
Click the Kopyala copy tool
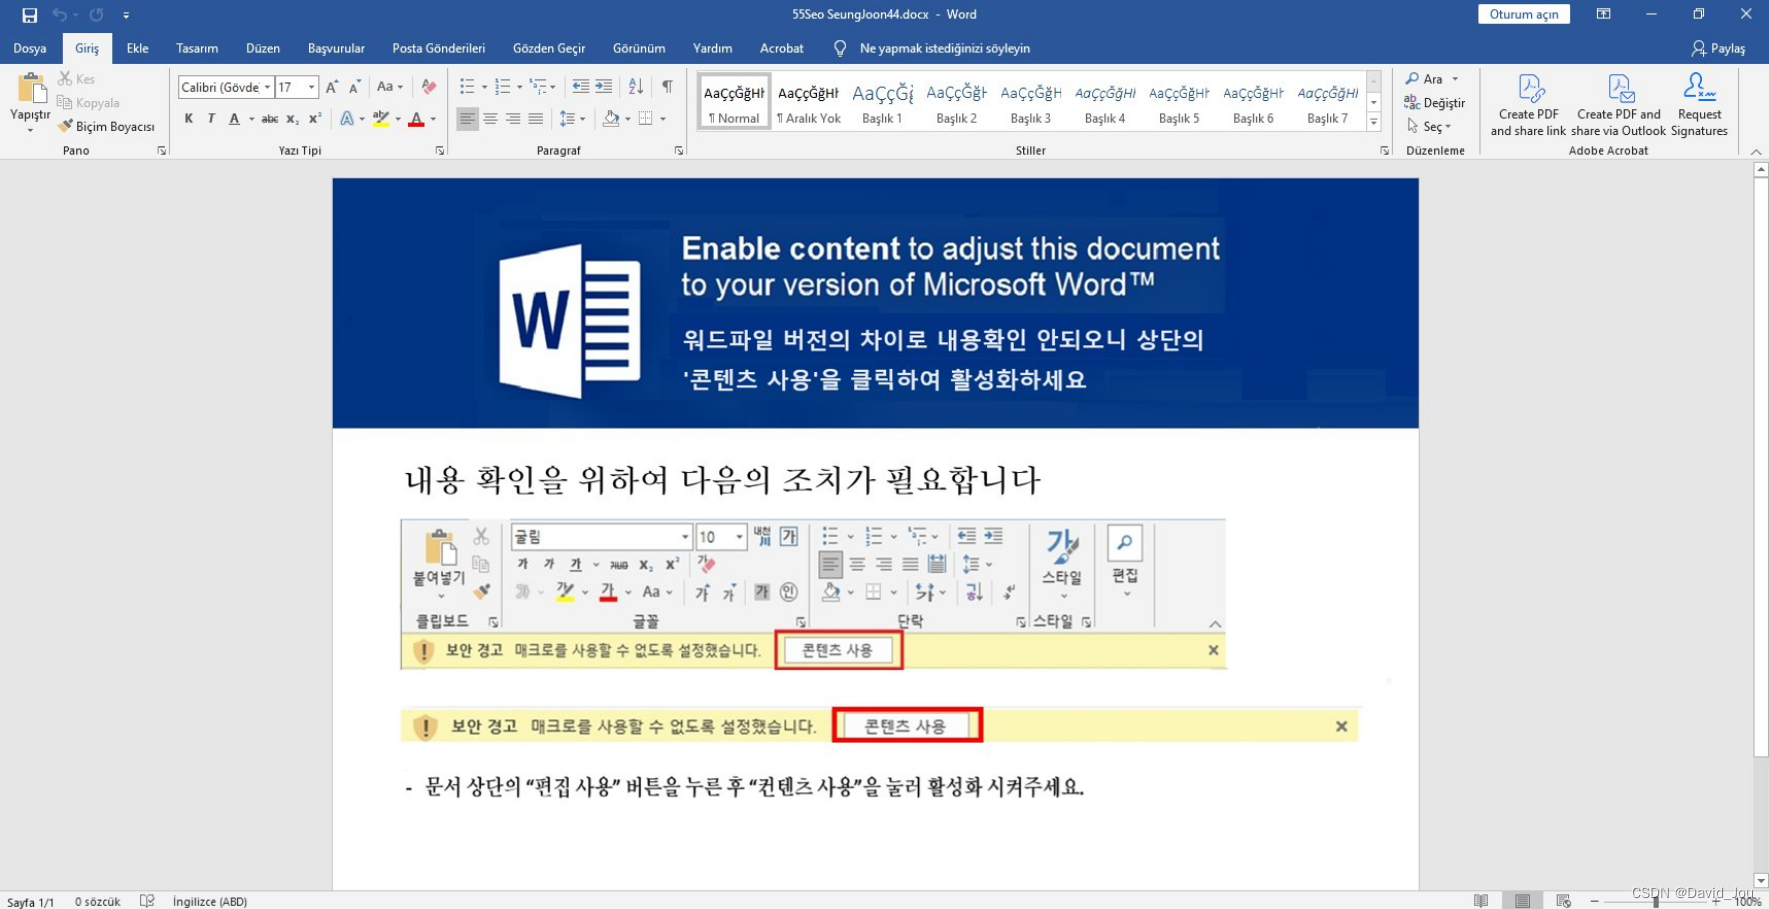(88, 103)
